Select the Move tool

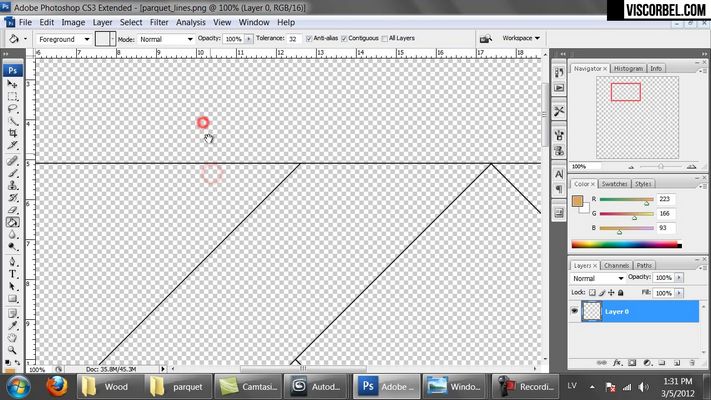tap(12, 84)
